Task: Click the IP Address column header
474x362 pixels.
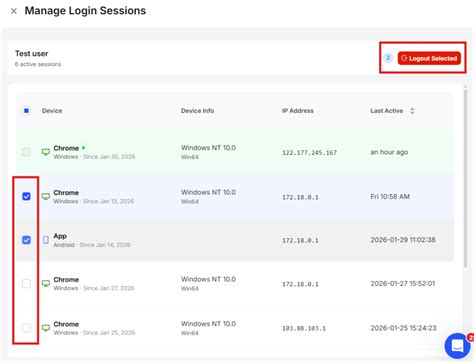Action: pyautogui.click(x=298, y=111)
